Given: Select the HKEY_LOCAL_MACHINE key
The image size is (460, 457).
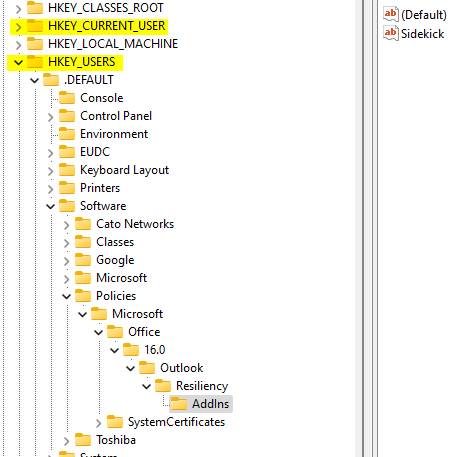Looking at the screenshot, I should (x=113, y=44).
